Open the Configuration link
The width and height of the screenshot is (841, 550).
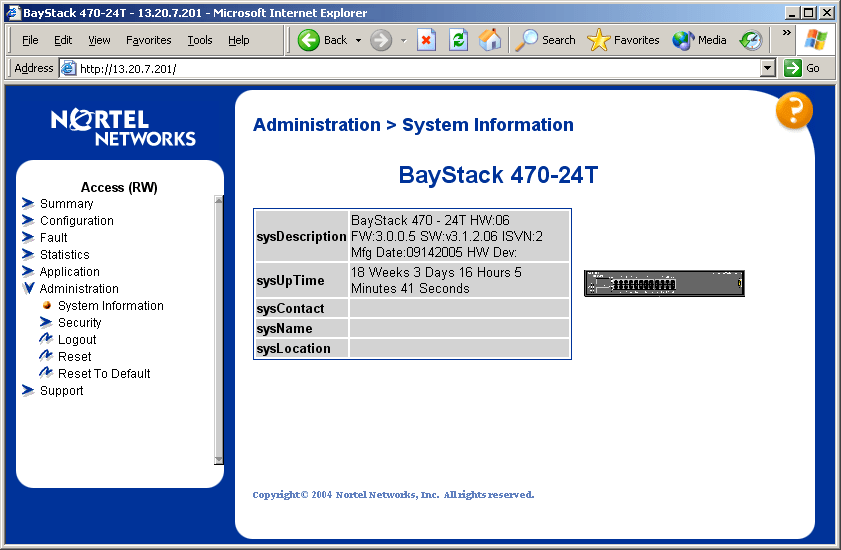pyautogui.click(x=77, y=221)
